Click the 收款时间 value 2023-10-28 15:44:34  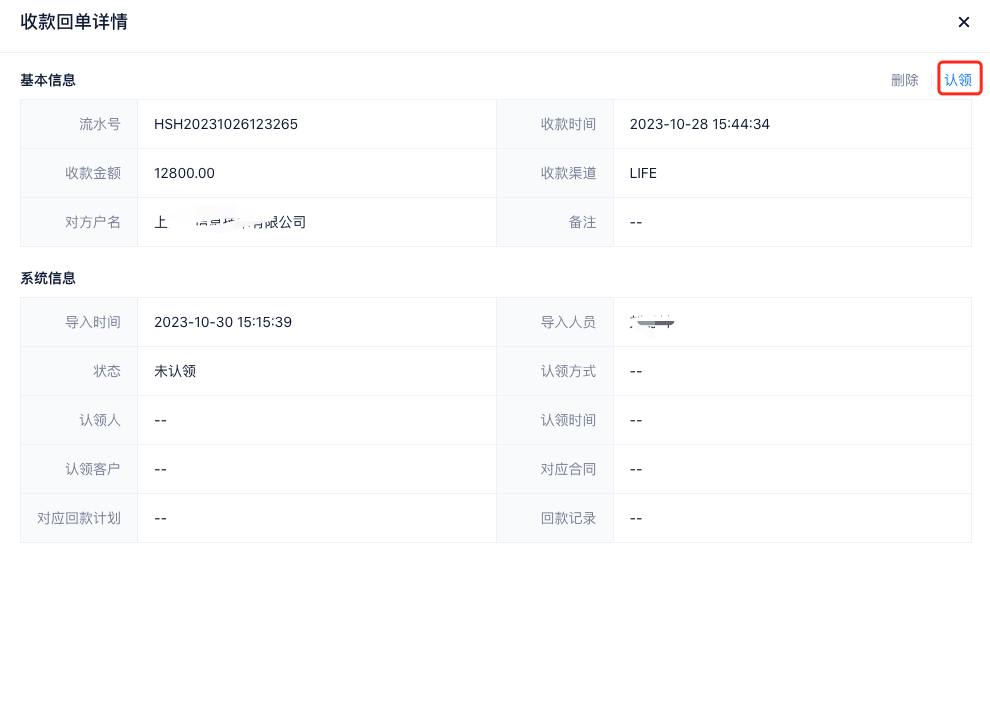[699, 124]
